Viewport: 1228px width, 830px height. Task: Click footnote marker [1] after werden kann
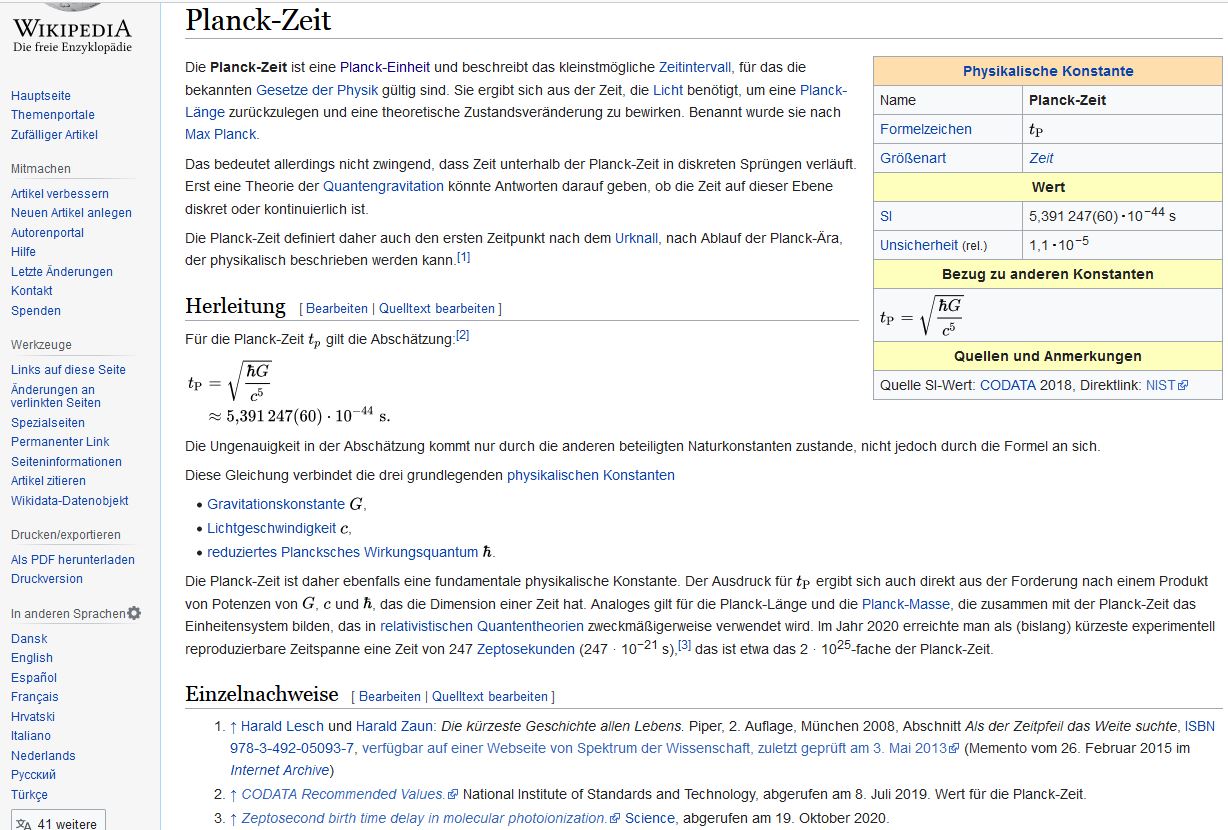pos(463,257)
